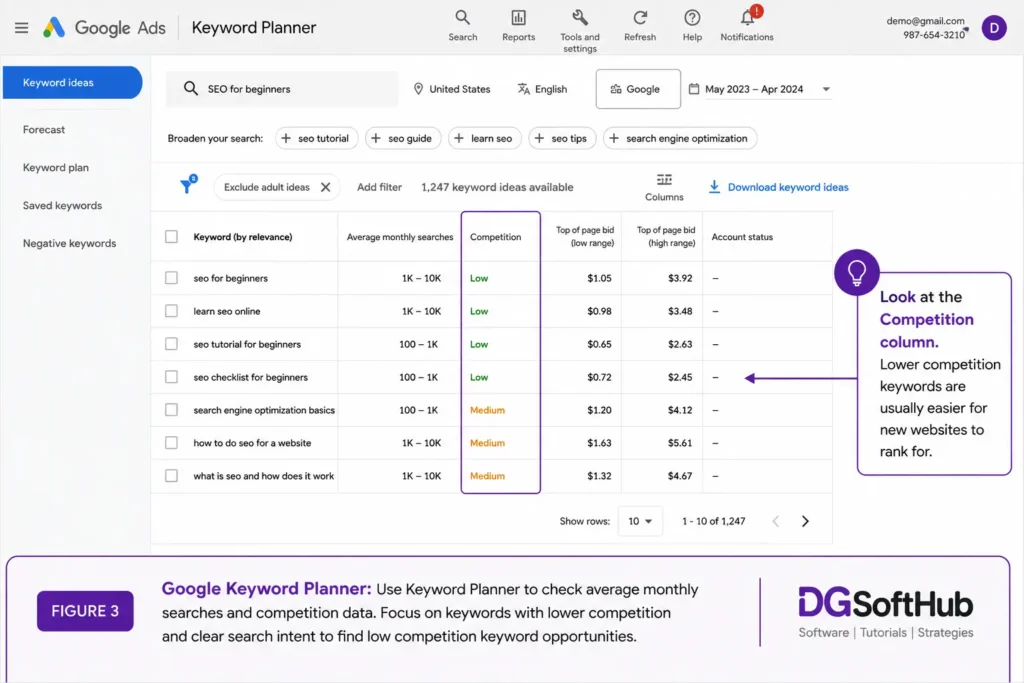Image resolution: width=1024 pixels, height=683 pixels.
Task: Select the Keyword ideas tab
Action: [72, 82]
